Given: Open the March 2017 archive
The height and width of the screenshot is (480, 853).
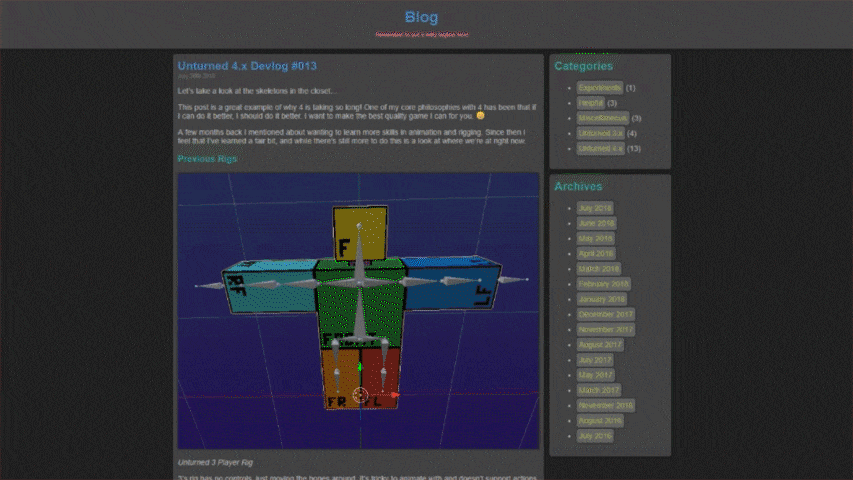Looking at the screenshot, I should click(x=598, y=390).
